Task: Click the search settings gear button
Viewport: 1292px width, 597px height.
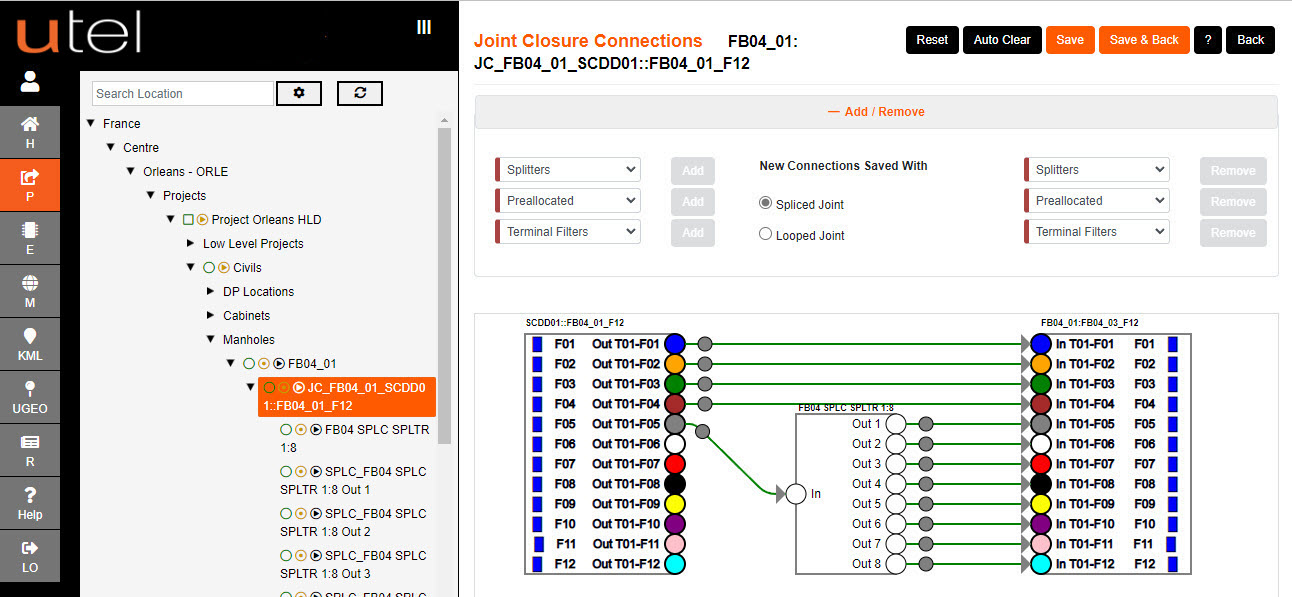Action: tap(298, 93)
